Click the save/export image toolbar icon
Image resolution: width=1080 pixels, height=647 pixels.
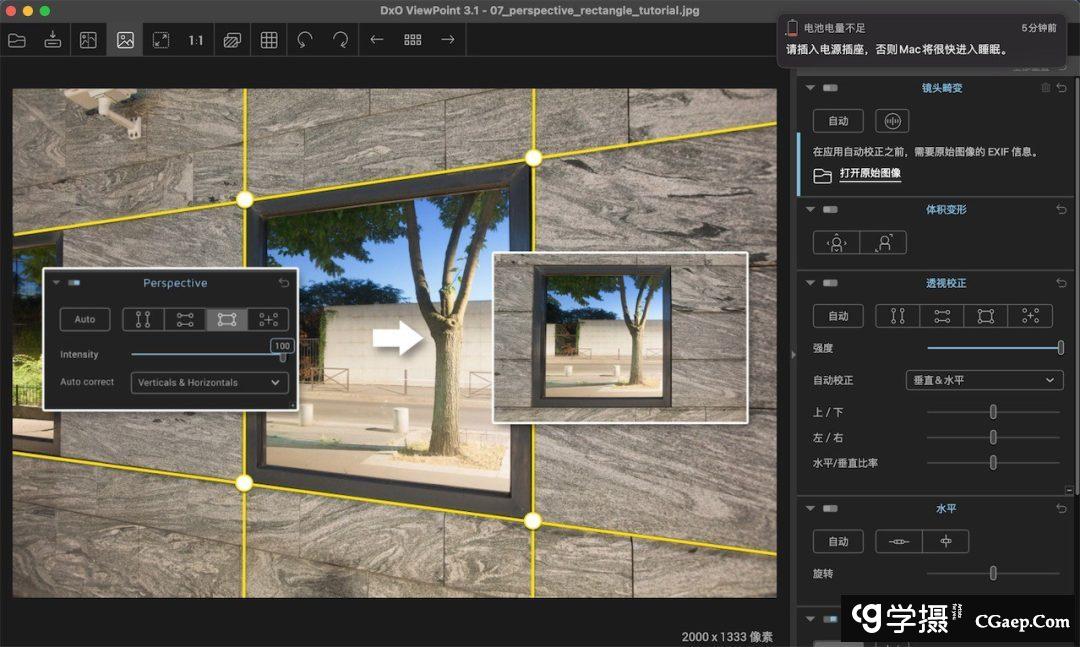(53, 40)
